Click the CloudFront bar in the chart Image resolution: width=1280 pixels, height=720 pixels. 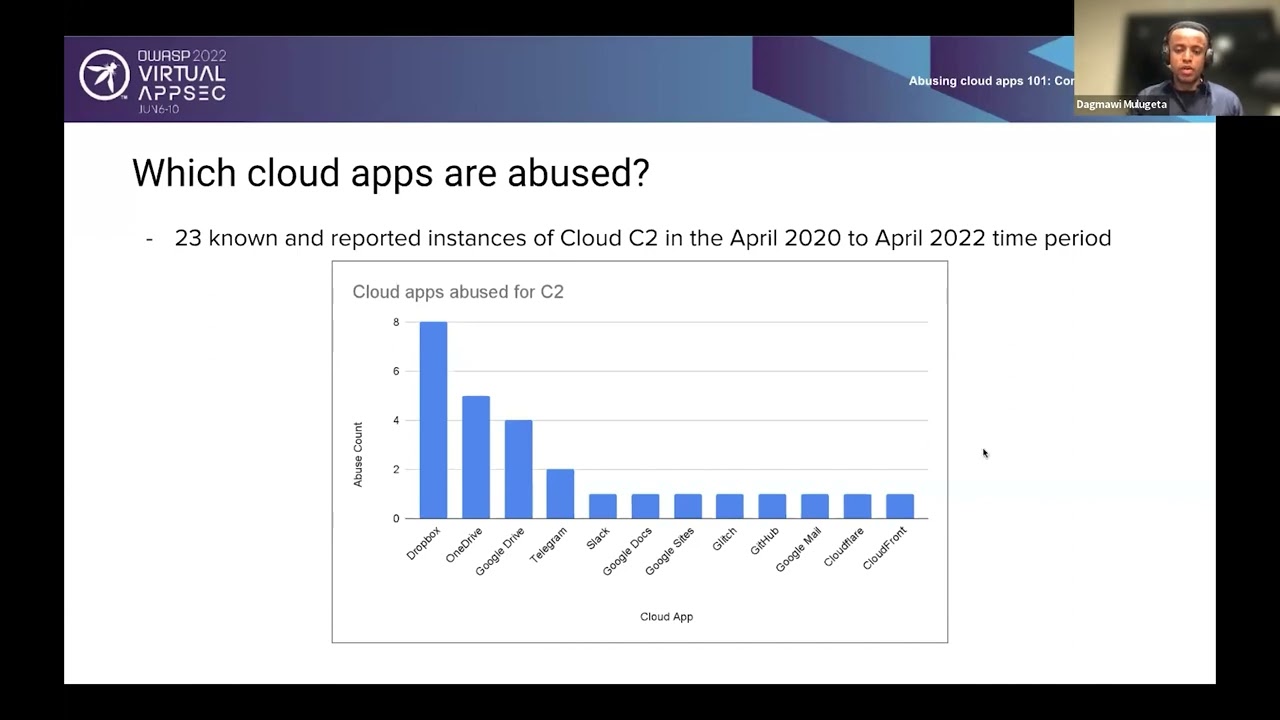coord(899,506)
